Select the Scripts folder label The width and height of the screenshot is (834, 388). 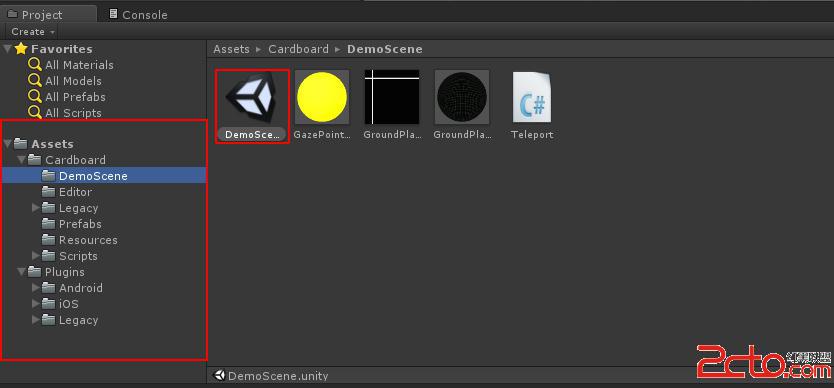pos(78,256)
